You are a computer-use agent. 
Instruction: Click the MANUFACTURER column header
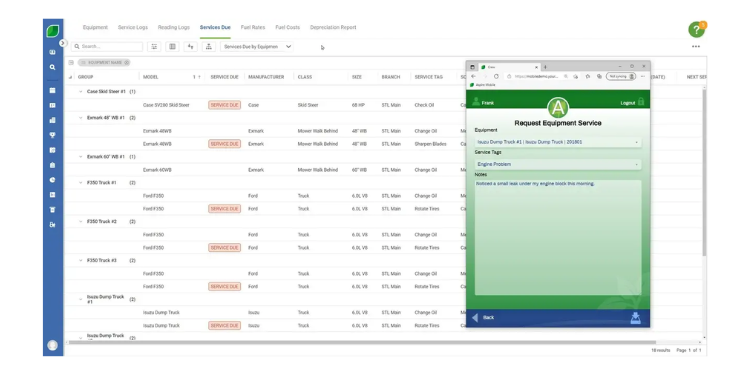point(266,77)
